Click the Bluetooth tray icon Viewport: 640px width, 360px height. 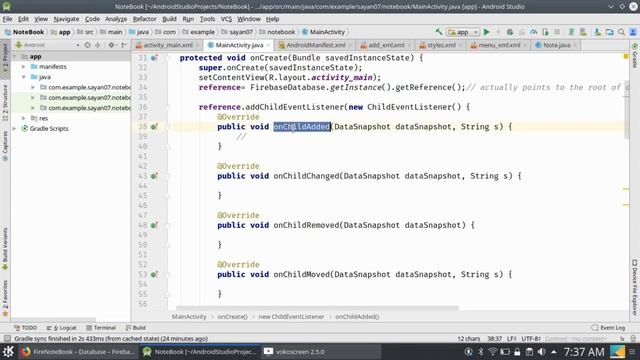[481, 351]
